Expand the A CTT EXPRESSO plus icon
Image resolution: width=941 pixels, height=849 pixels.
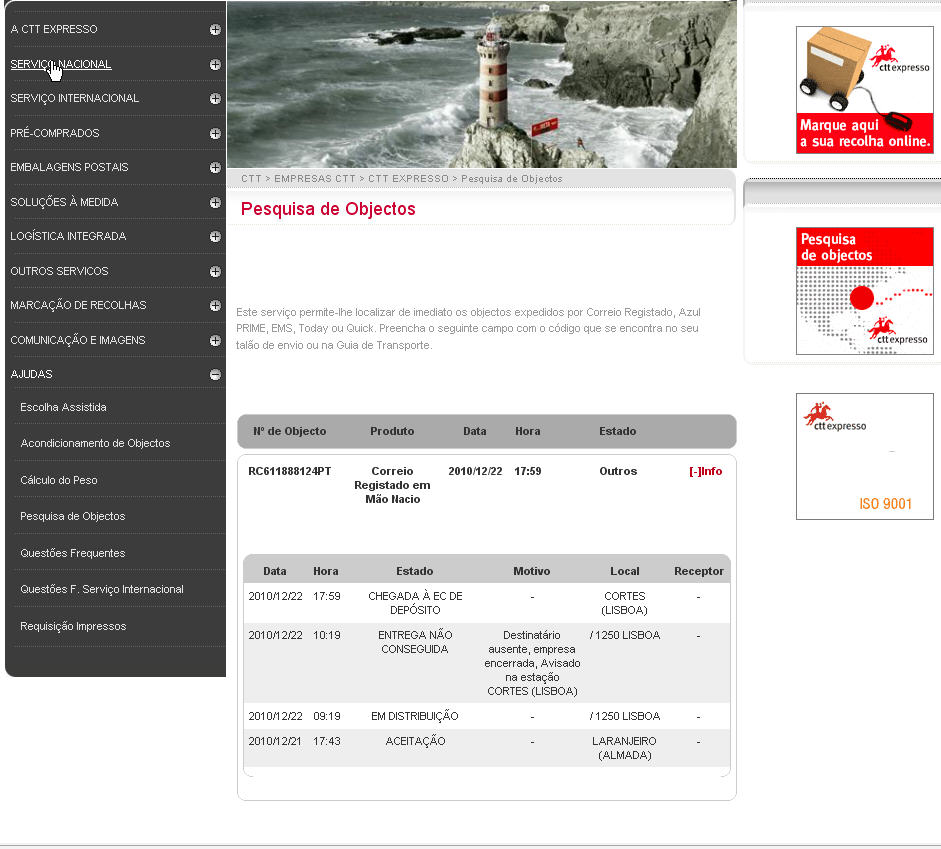coord(215,29)
